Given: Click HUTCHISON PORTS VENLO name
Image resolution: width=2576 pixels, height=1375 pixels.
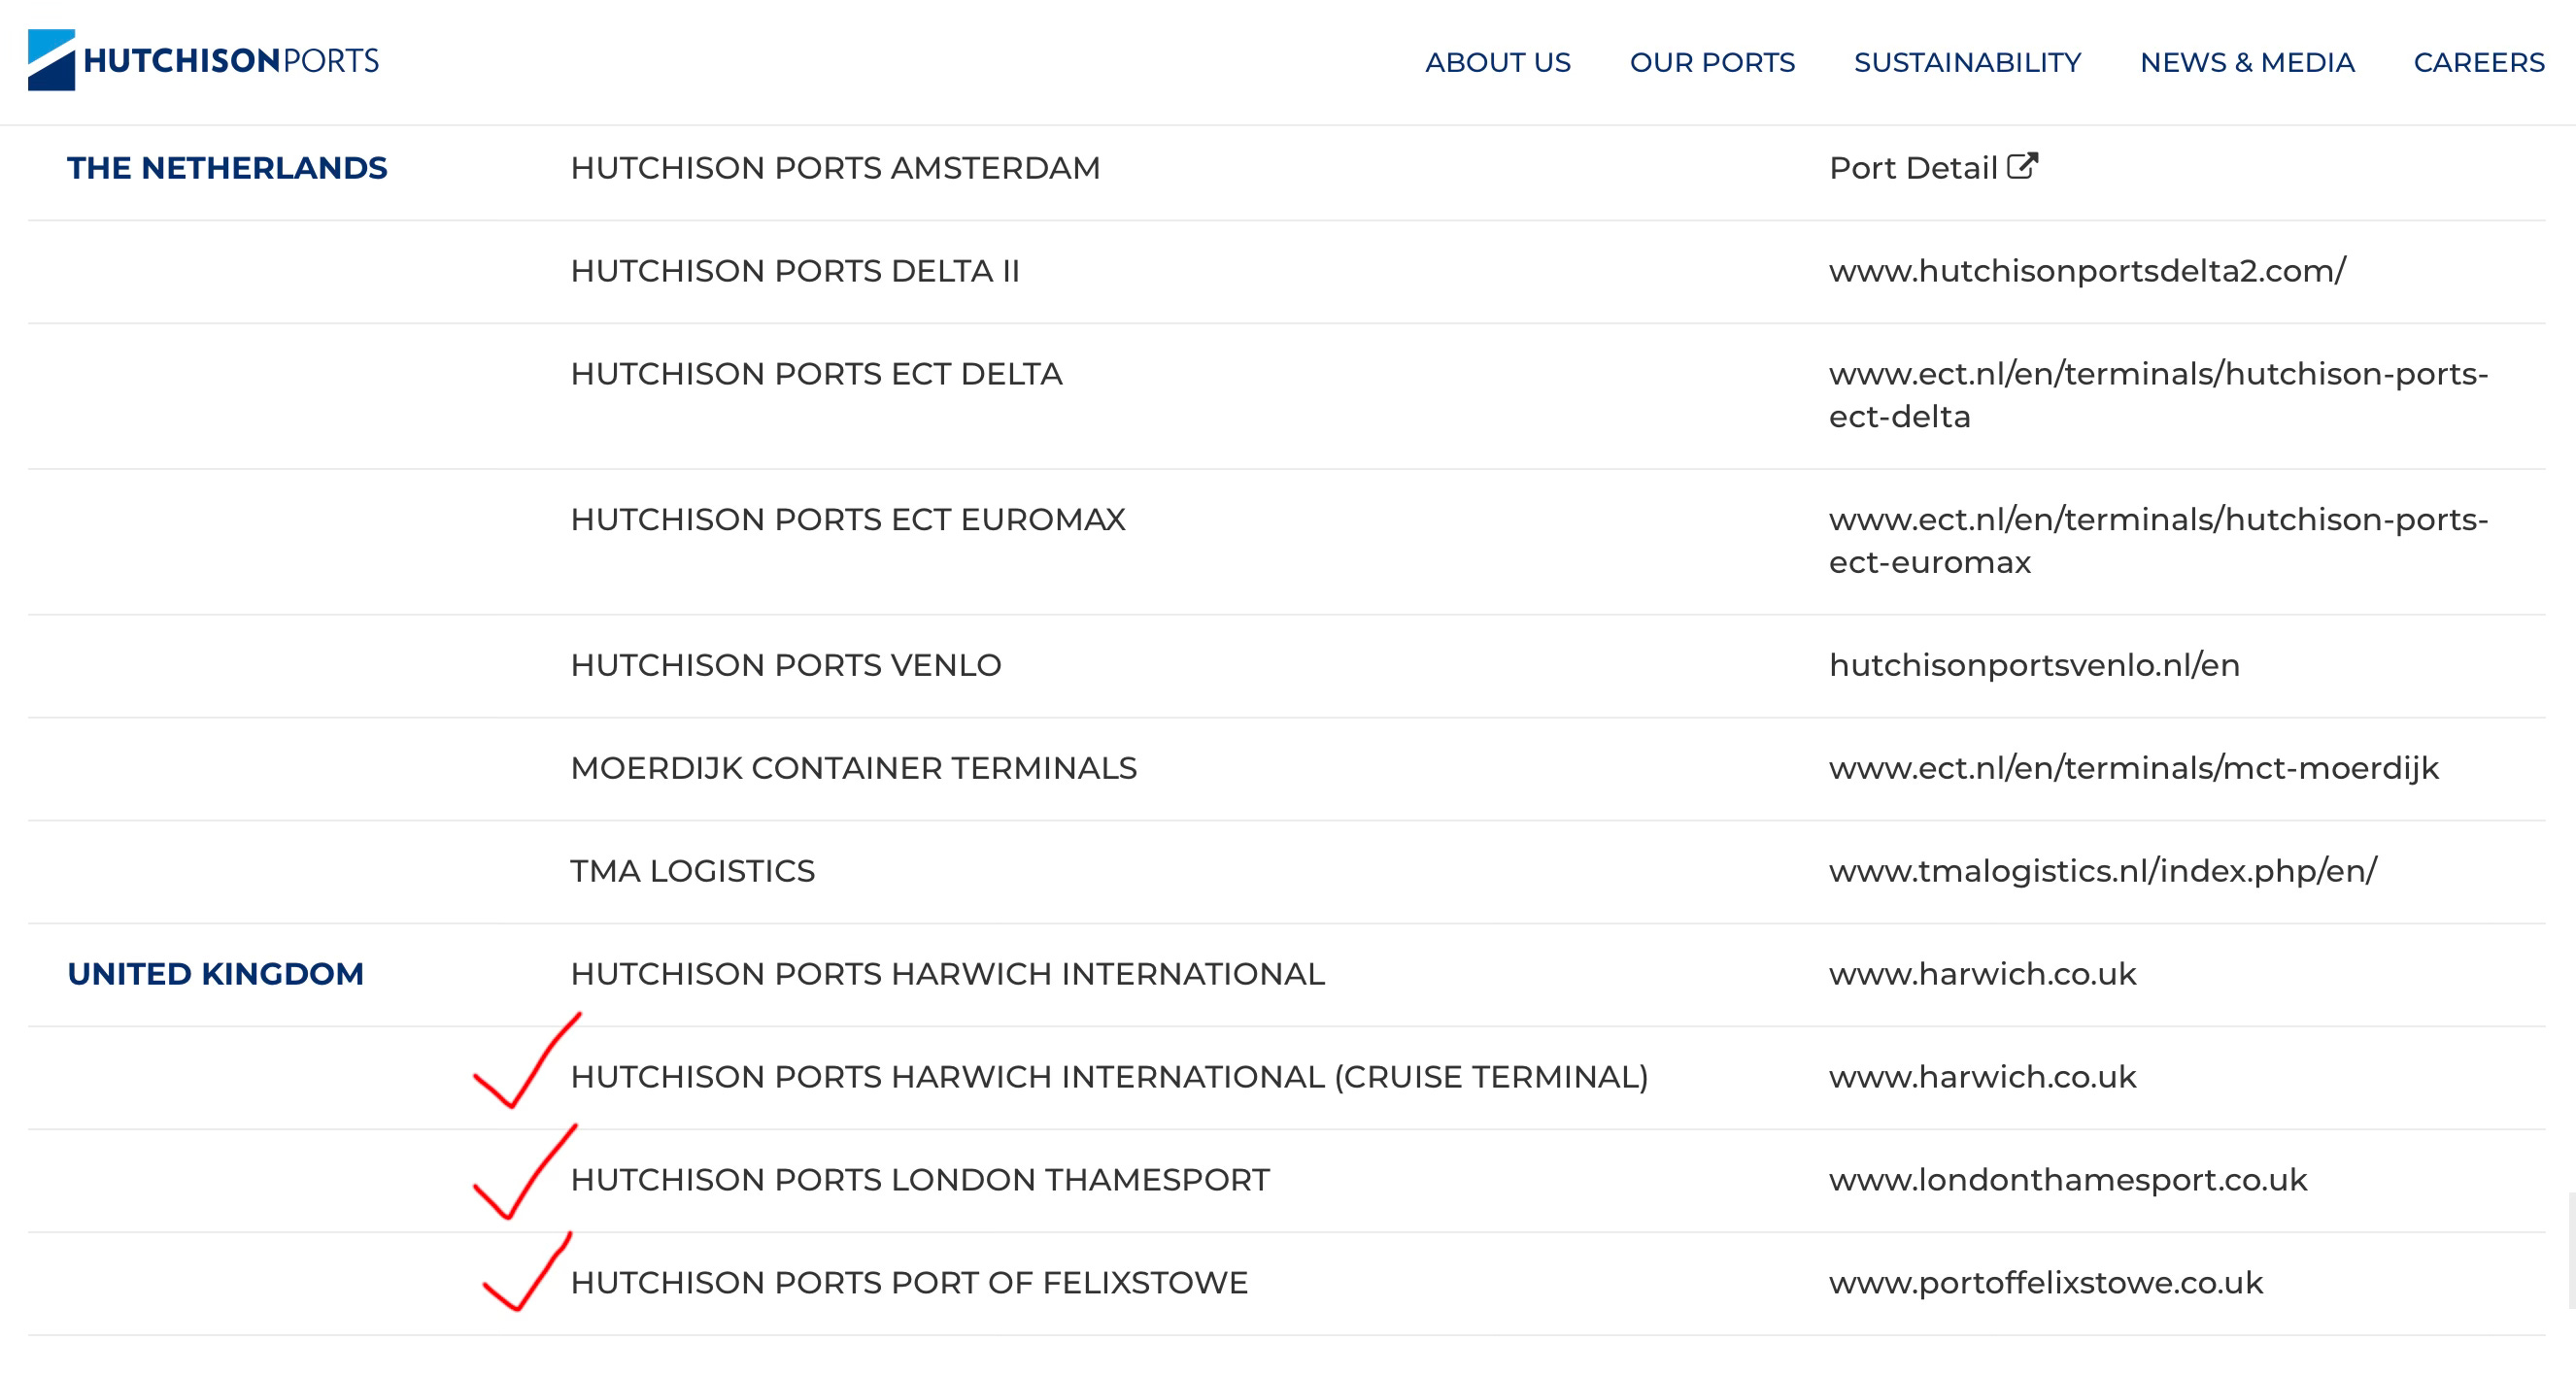Looking at the screenshot, I should [x=785, y=665].
